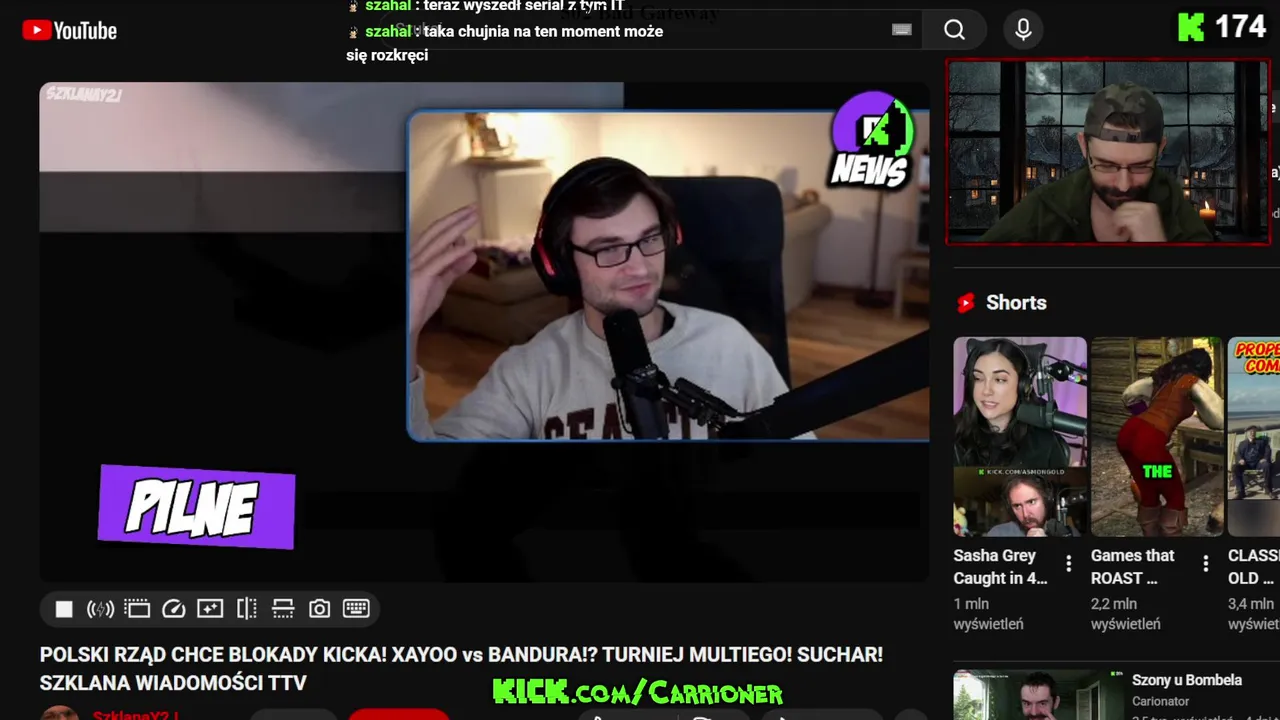Toggle the volume booster signal icon
The height and width of the screenshot is (720, 1280).
tap(100, 609)
